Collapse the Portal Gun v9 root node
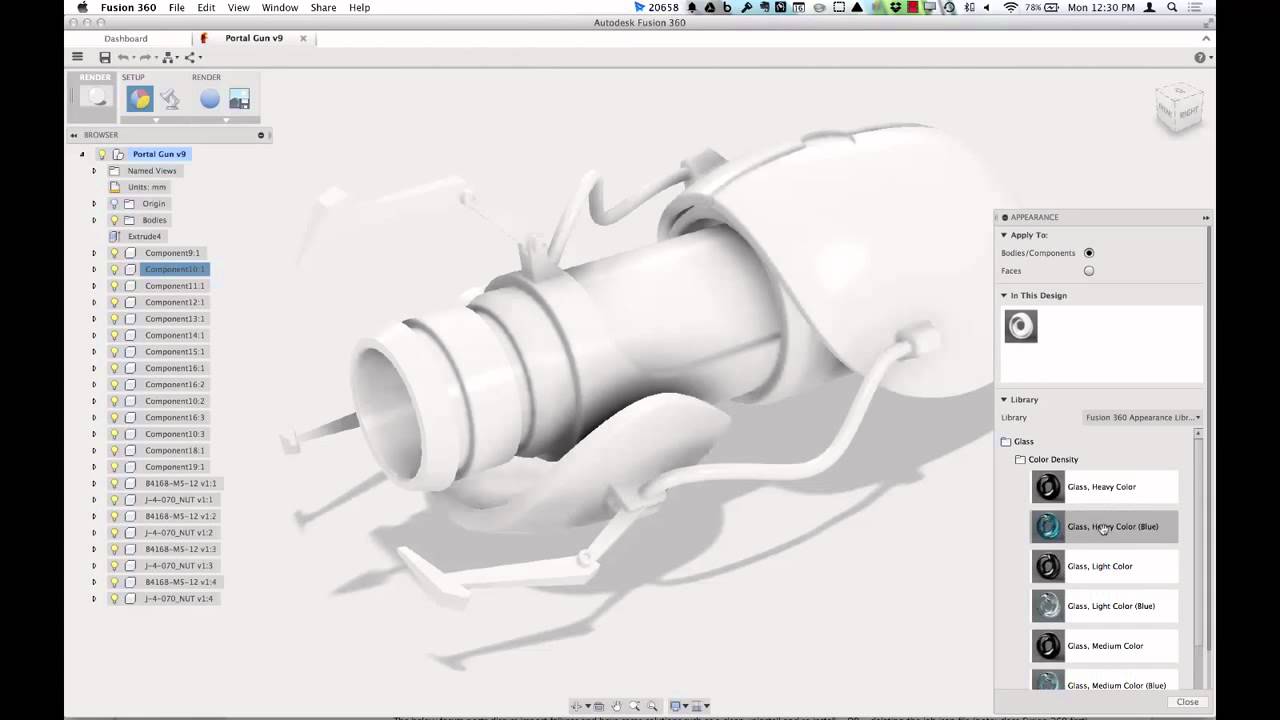The image size is (1280, 720). click(x=82, y=154)
